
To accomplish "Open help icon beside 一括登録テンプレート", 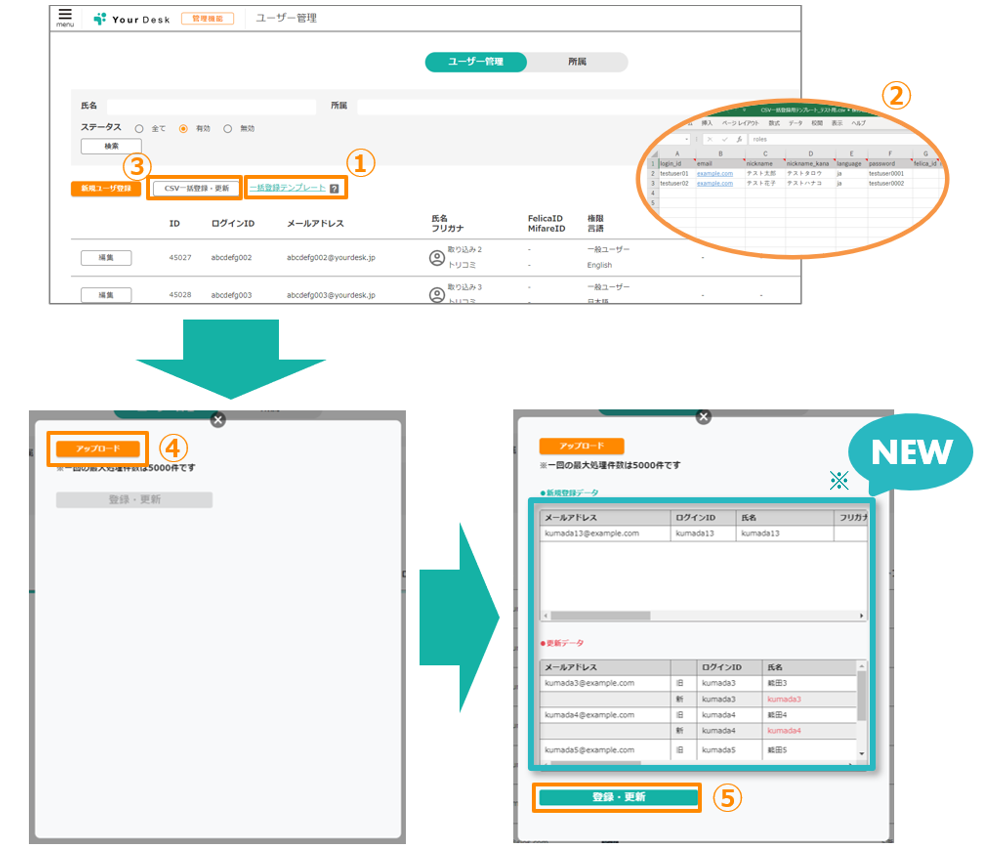I will click(x=334, y=188).
